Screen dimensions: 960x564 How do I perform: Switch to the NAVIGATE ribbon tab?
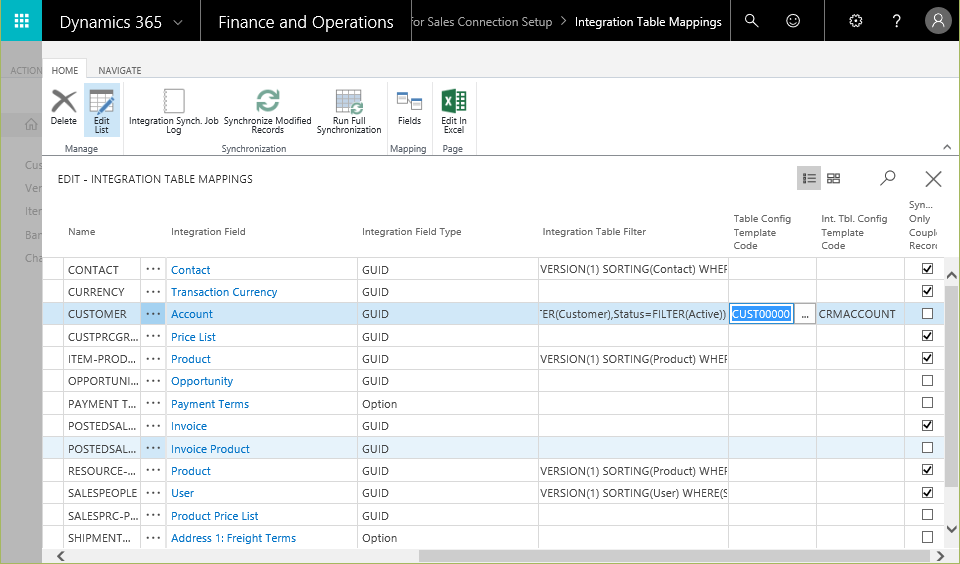pyautogui.click(x=120, y=70)
